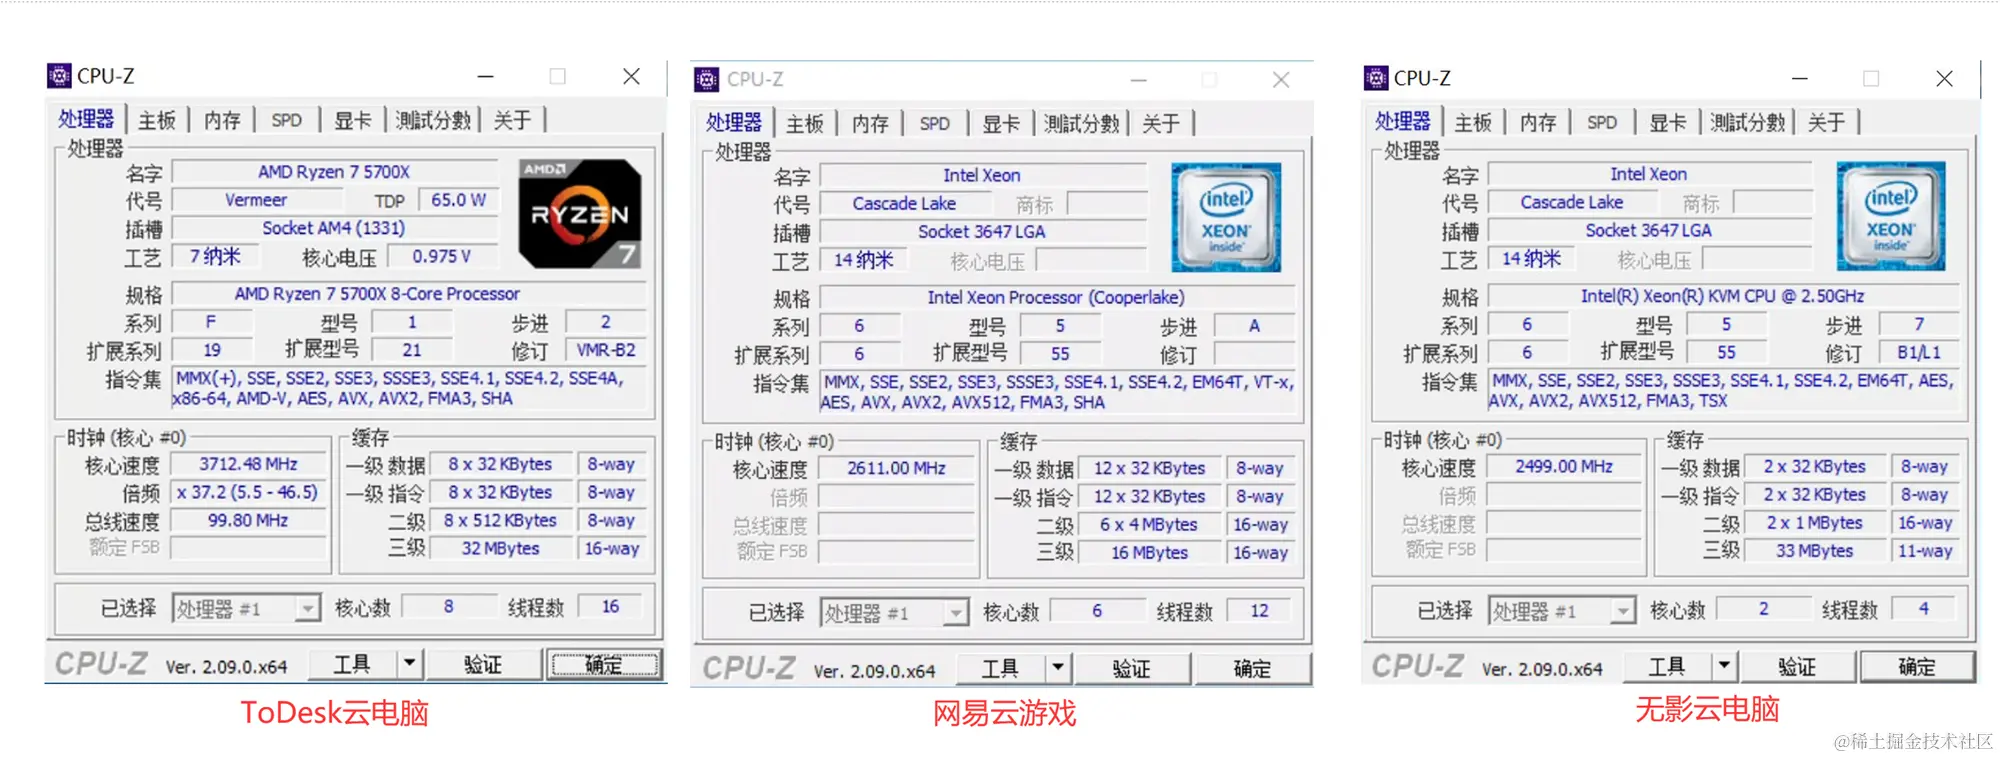
Task: Select 測試分數 tab in ToDesk window
Action: pos(433,120)
